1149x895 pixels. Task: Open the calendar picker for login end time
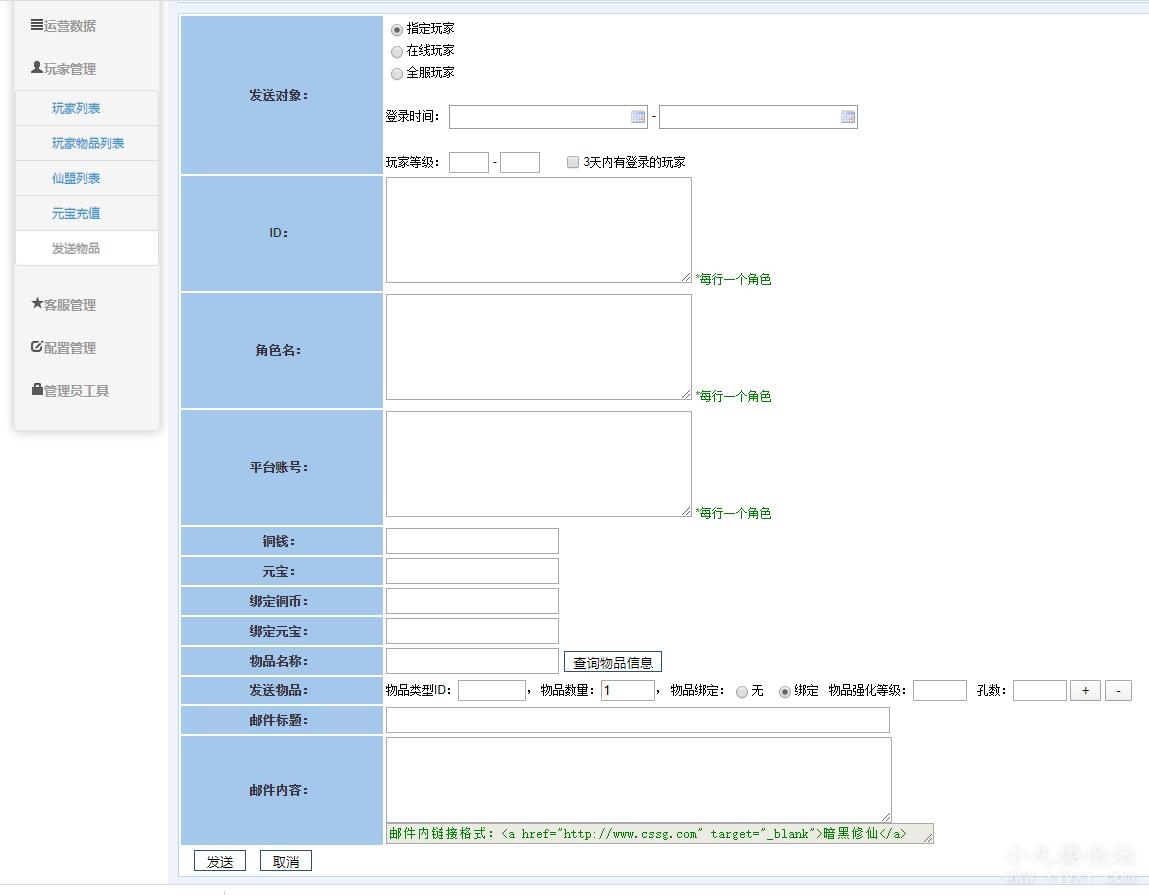tap(848, 117)
